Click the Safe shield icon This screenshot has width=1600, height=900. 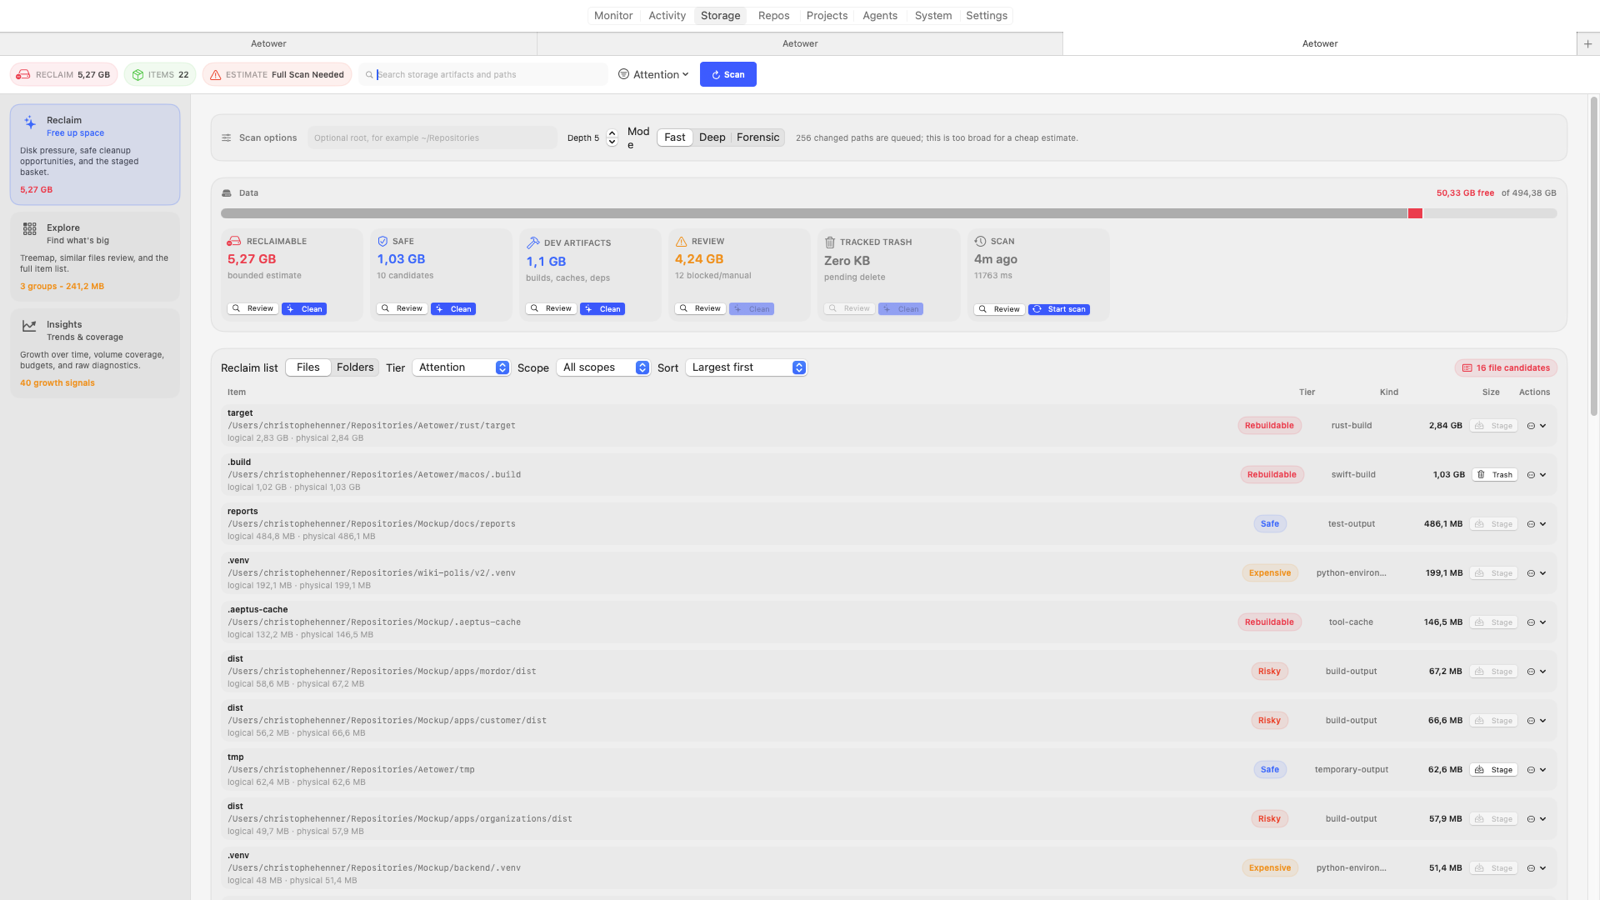tap(382, 241)
